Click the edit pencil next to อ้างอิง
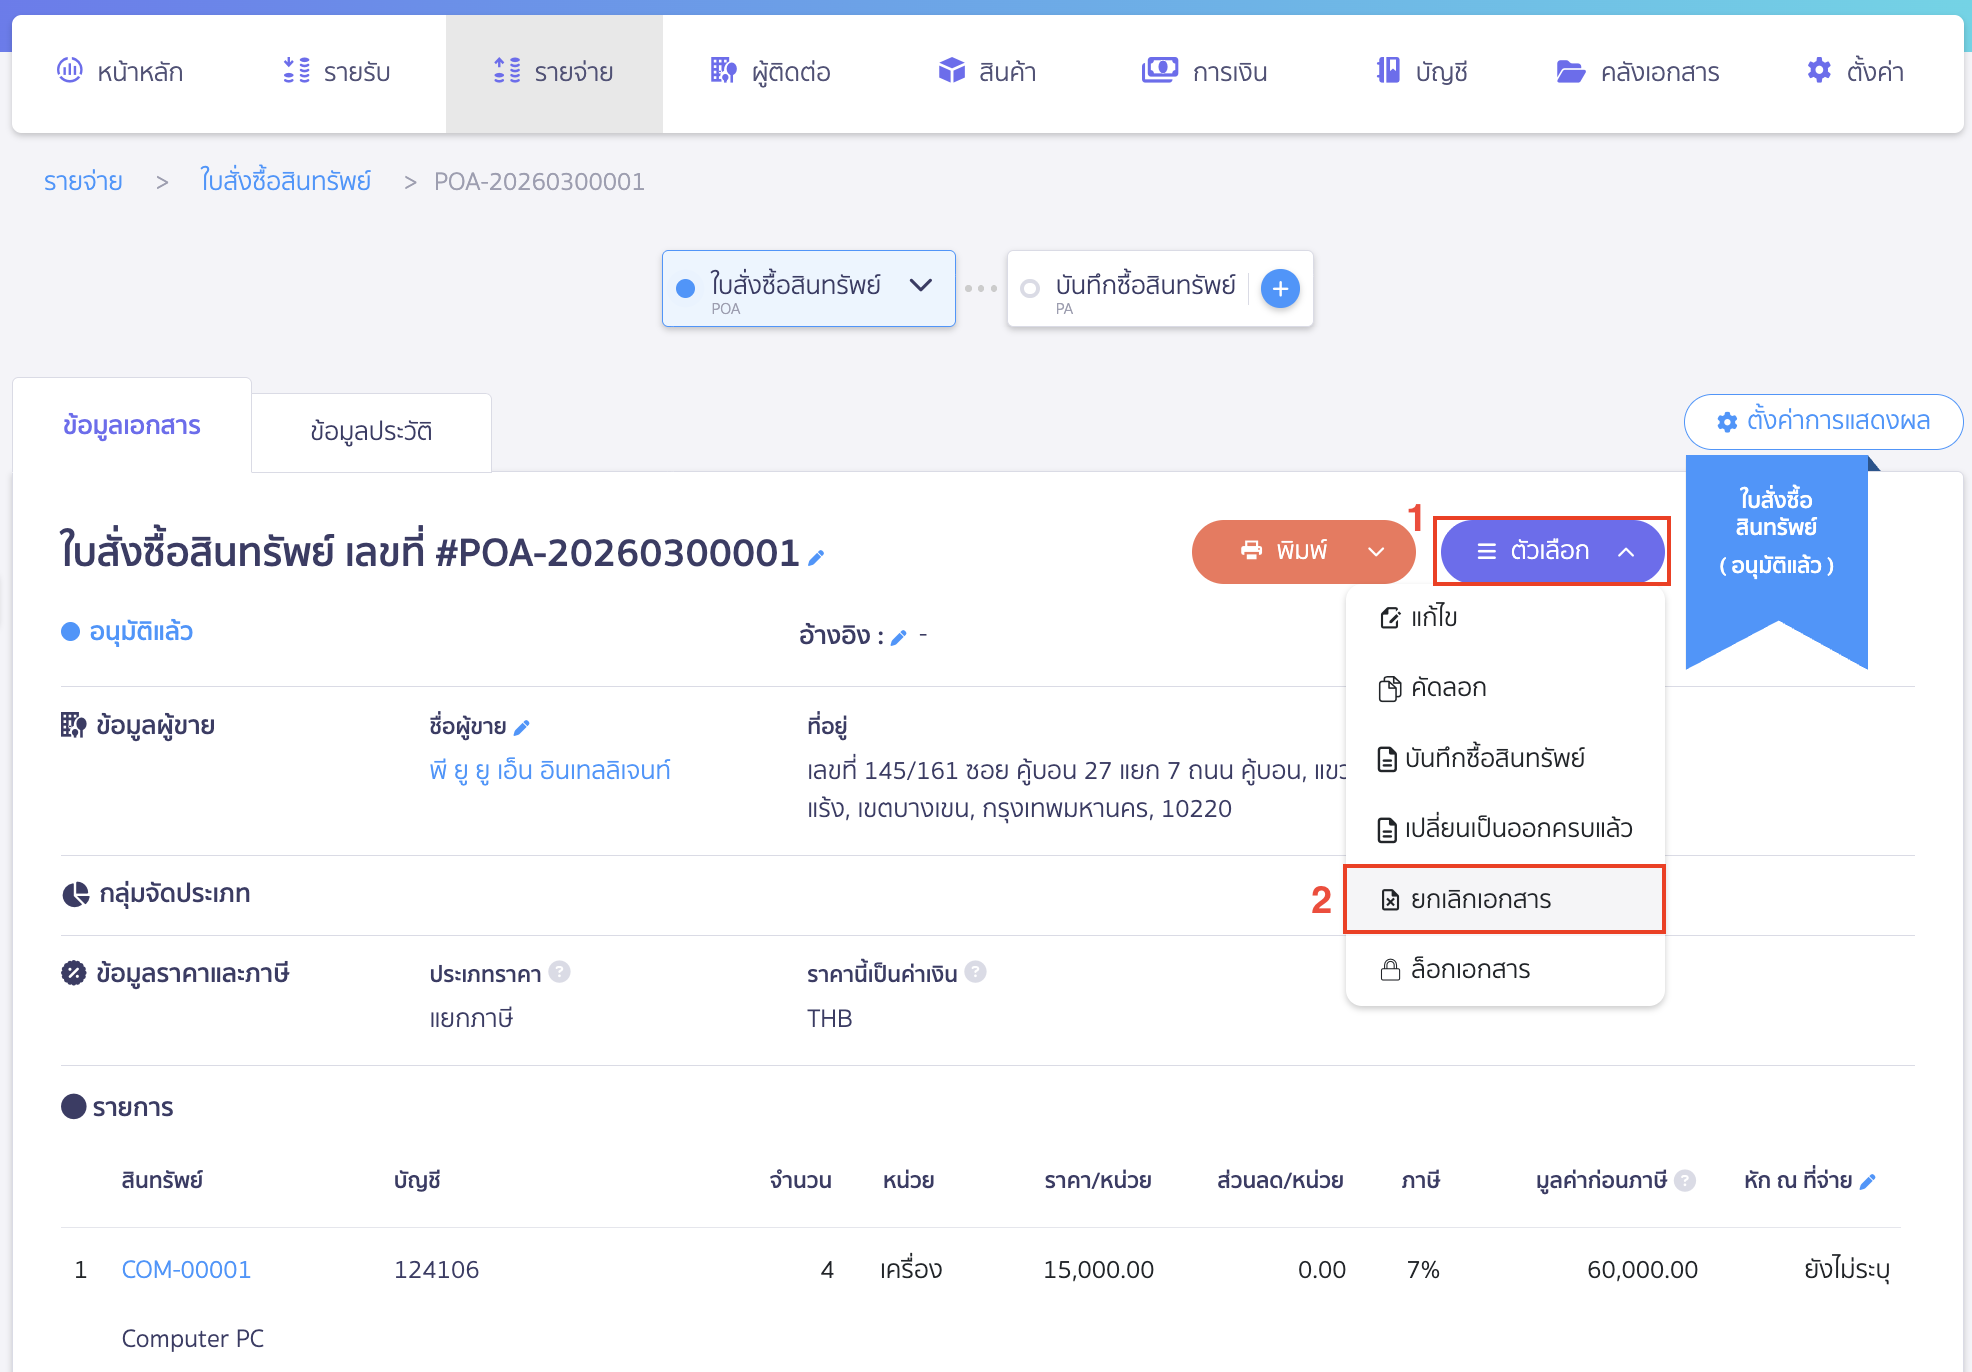The image size is (1972, 1372). pos(898,638)
